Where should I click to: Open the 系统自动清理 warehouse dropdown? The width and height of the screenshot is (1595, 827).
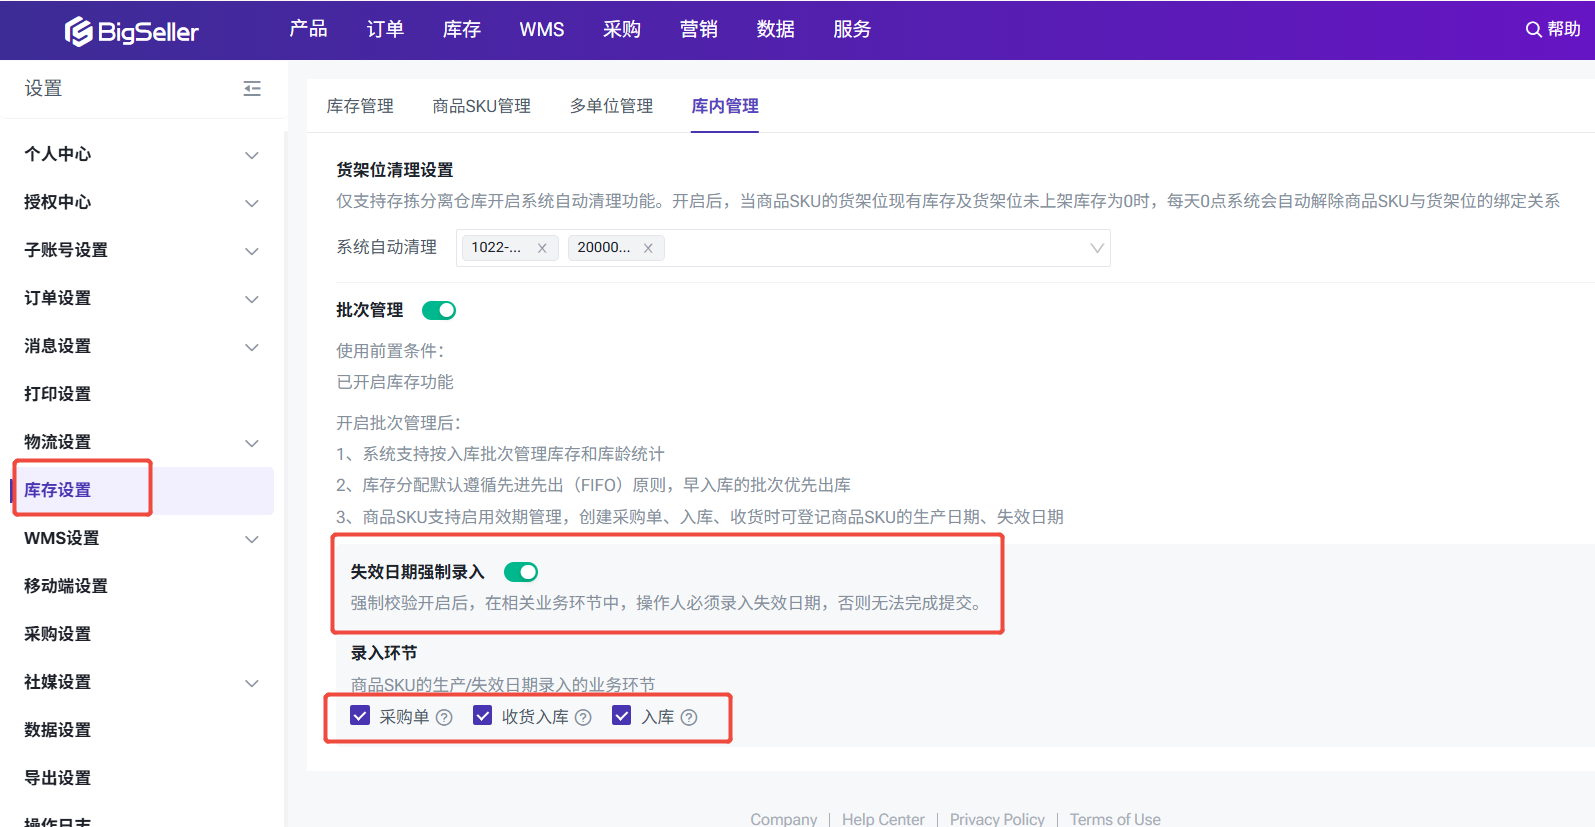(x=1096, y=248)
